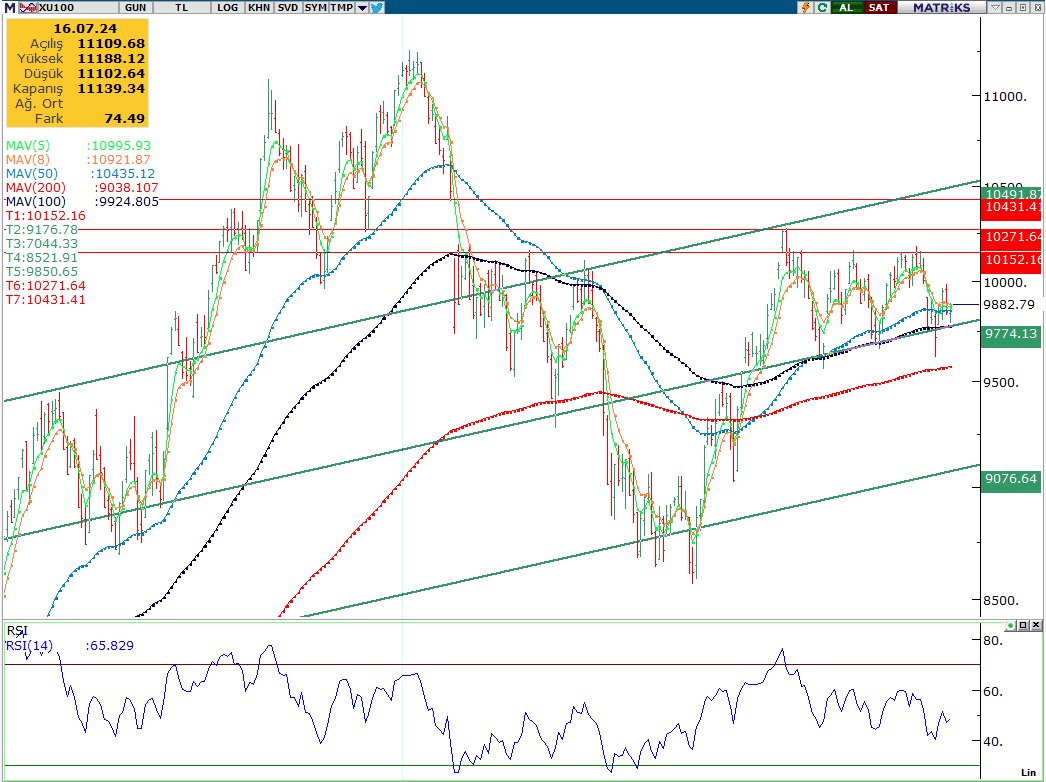Click the RSI(14) value label
Image resolution: width=1046 pixels, height=782 pixels.
tap(69, 645)
